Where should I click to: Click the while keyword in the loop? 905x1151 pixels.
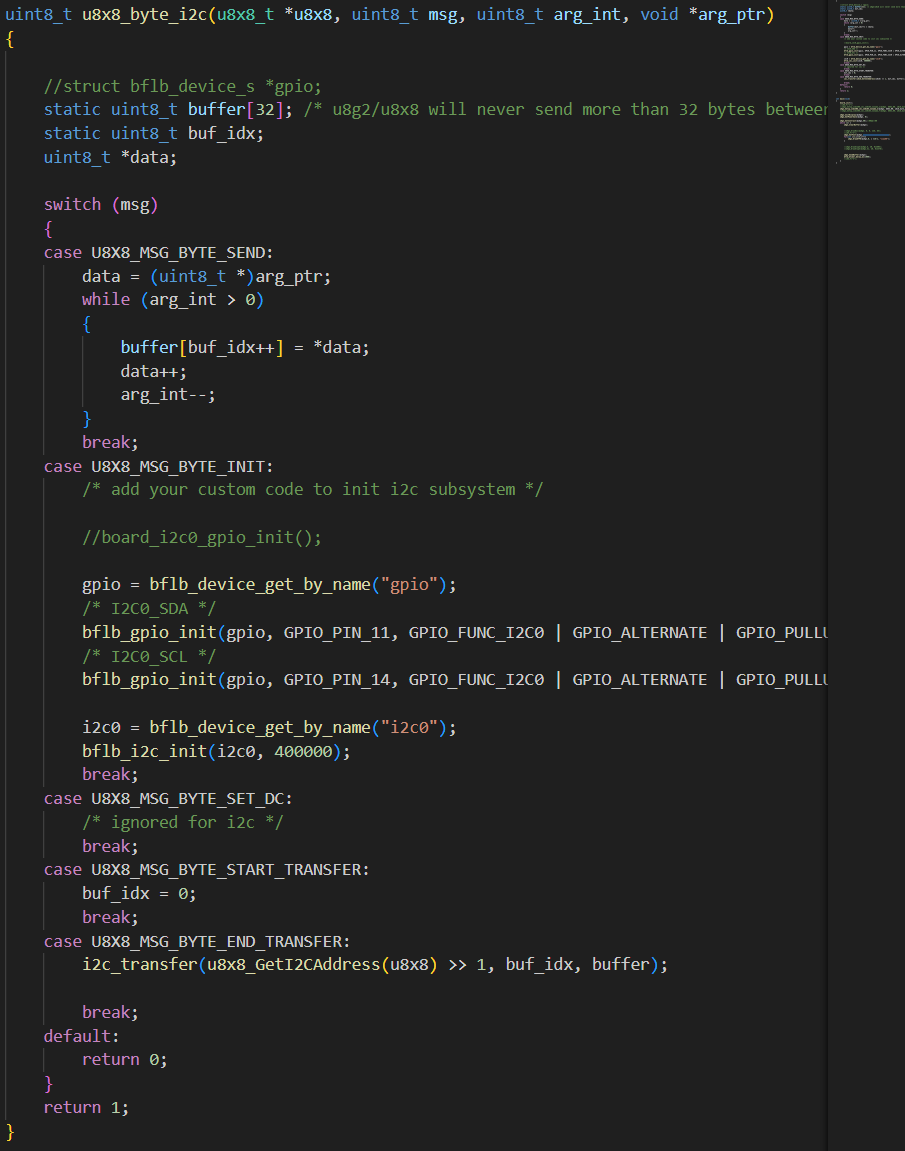[106, 300]
